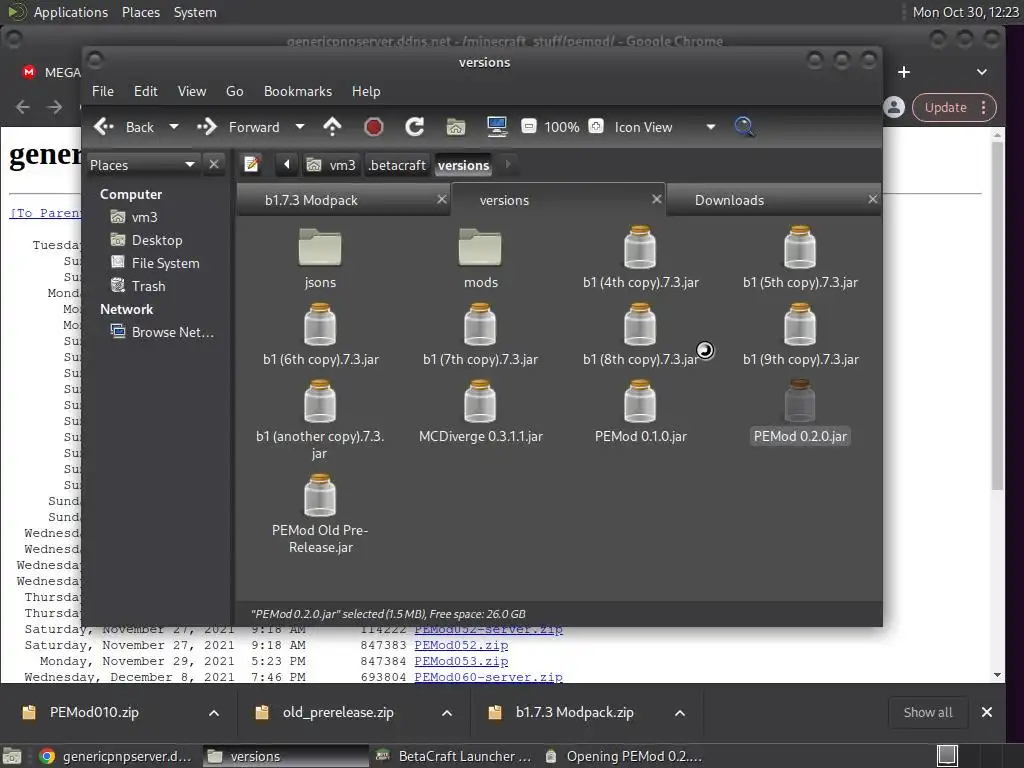Click the Forward arrow icon in toolbar

click(x=207, y=127)
